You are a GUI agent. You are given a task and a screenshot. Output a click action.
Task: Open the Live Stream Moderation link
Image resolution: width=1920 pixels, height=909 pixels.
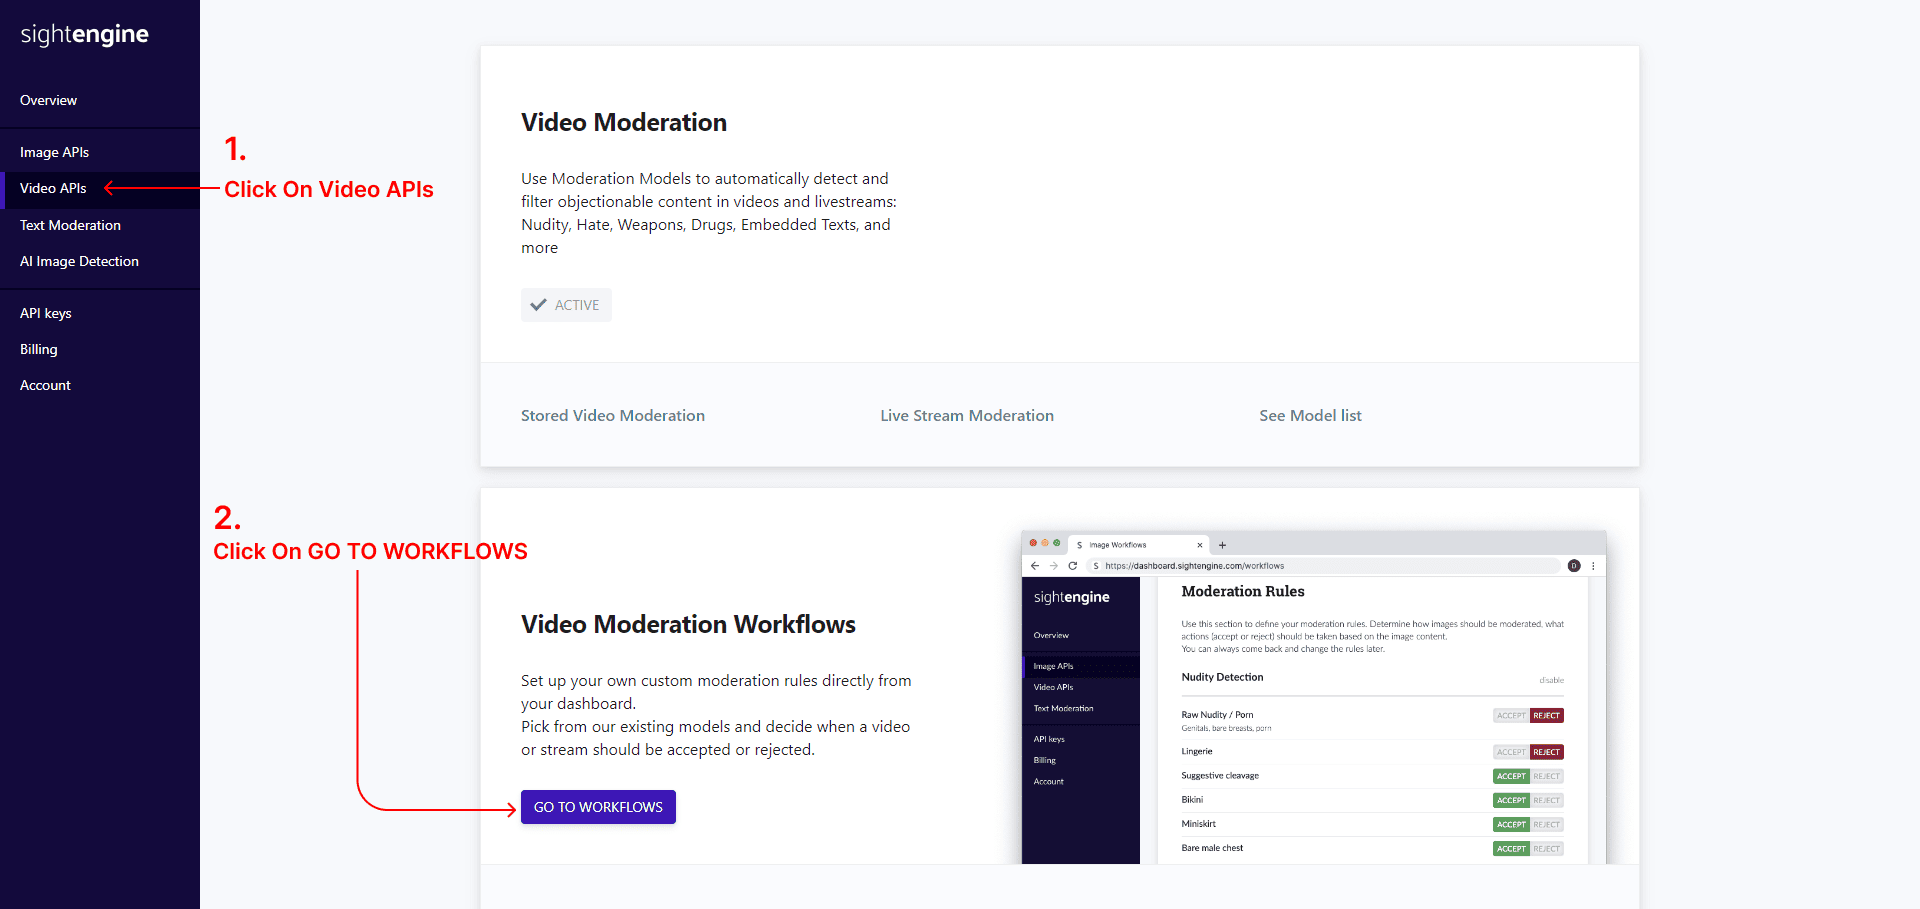coord(967,415)
